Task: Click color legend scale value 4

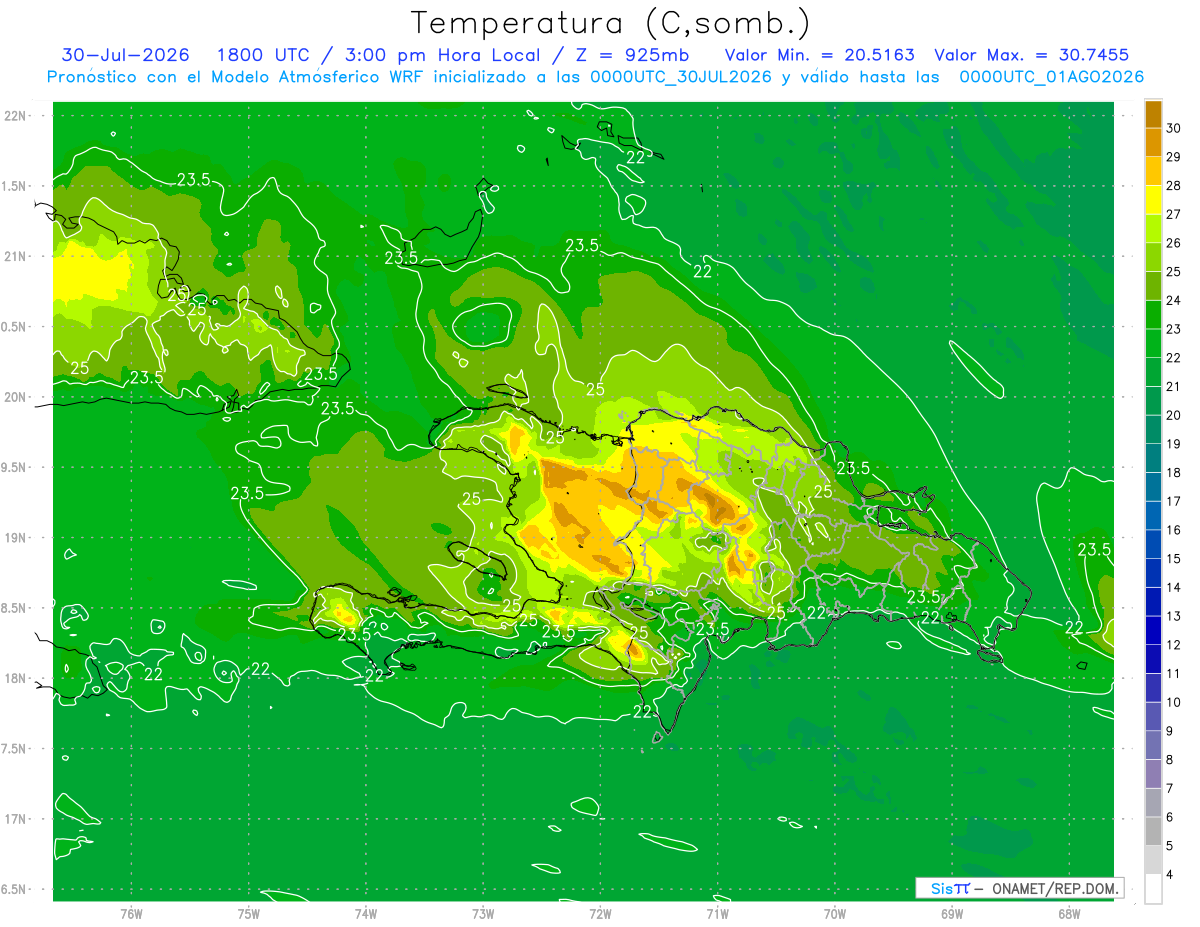Action: [x=1170, y=875]
